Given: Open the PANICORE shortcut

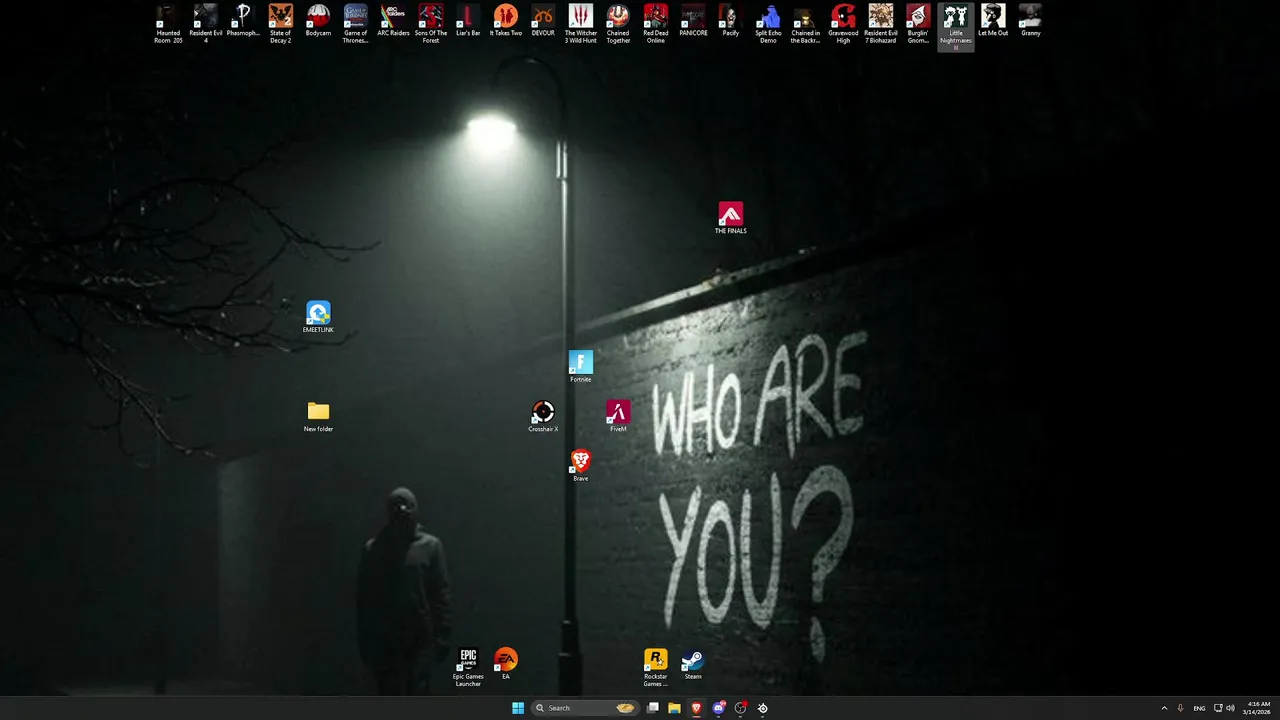Looking at the screenshot, I should [x=693, y=20].
